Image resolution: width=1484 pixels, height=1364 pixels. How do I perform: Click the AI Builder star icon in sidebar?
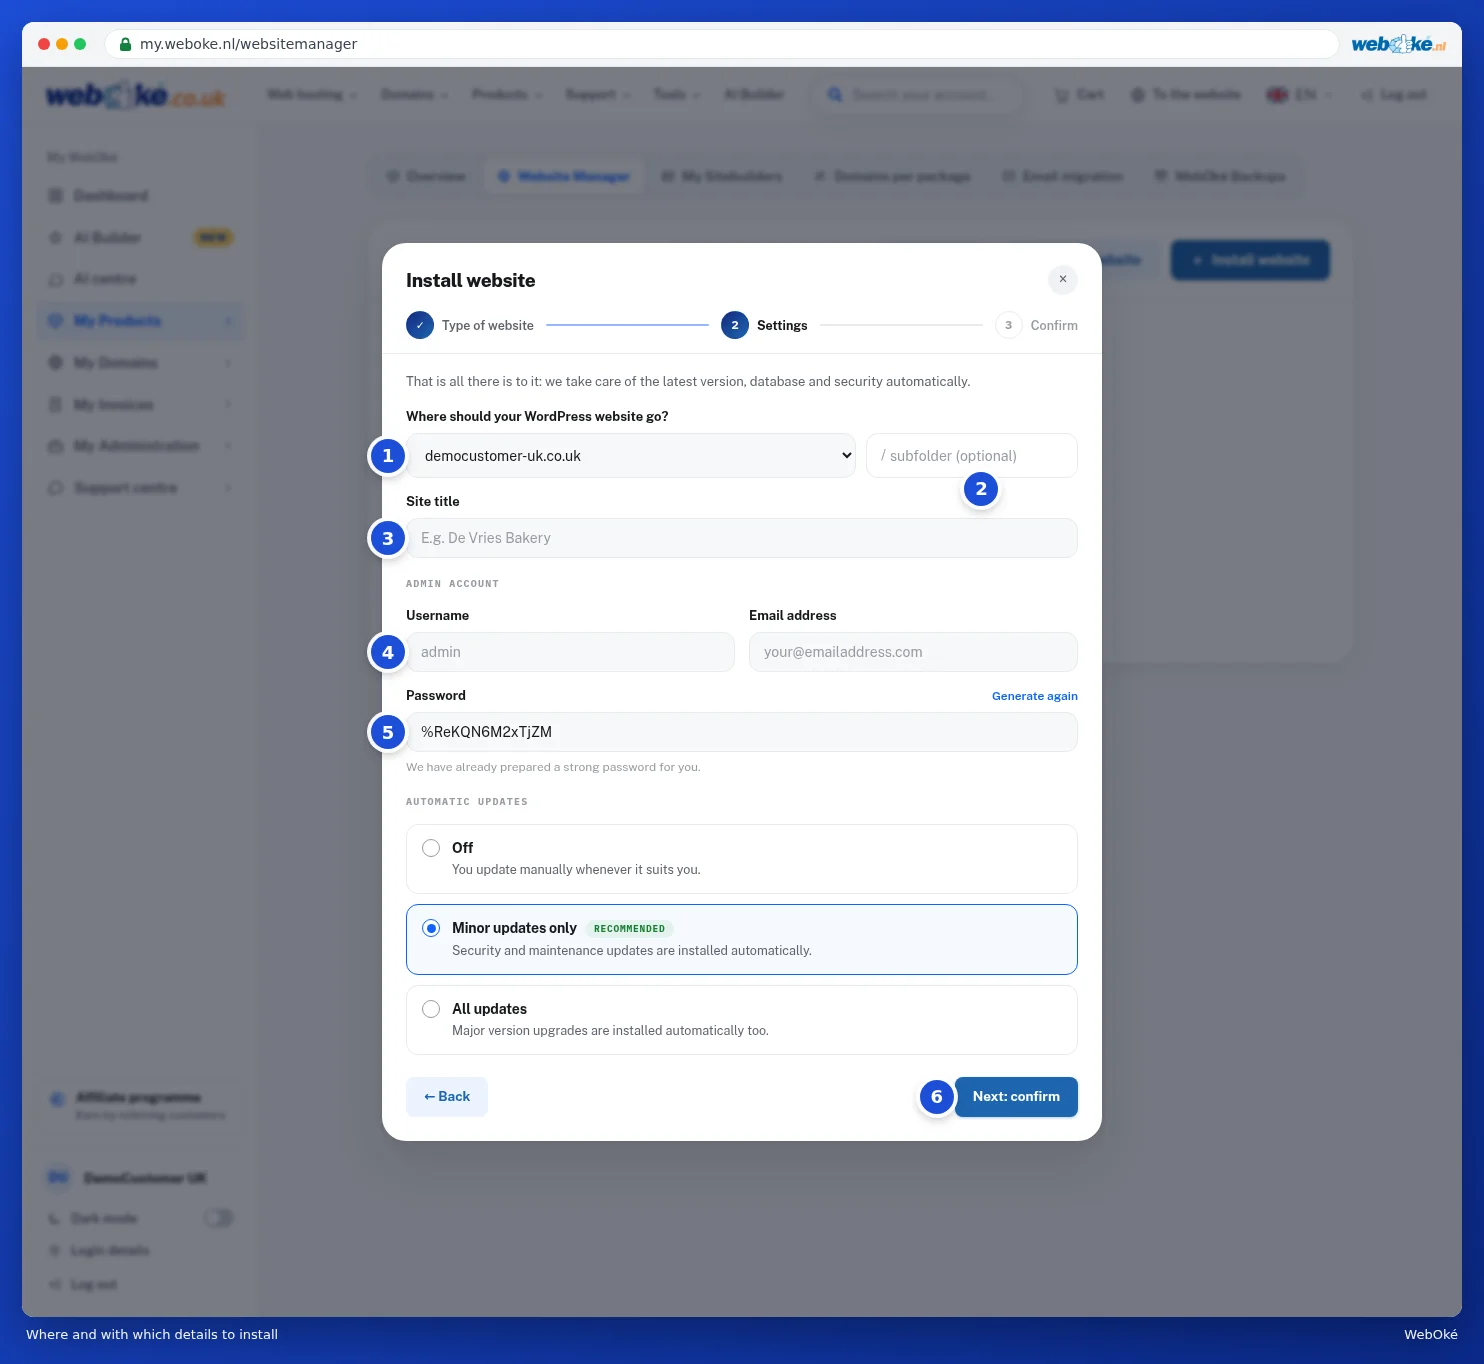(x=56, y=238)
